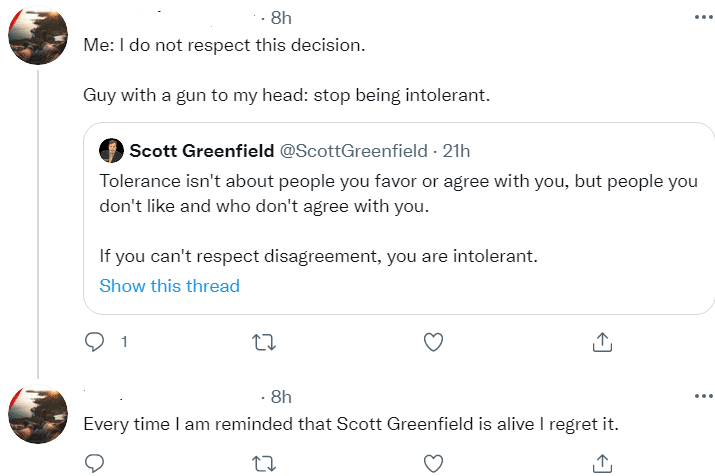Screen dimensions: 715x476
Task: Retweet the first tweet about the decision
Action: (263, 342)
